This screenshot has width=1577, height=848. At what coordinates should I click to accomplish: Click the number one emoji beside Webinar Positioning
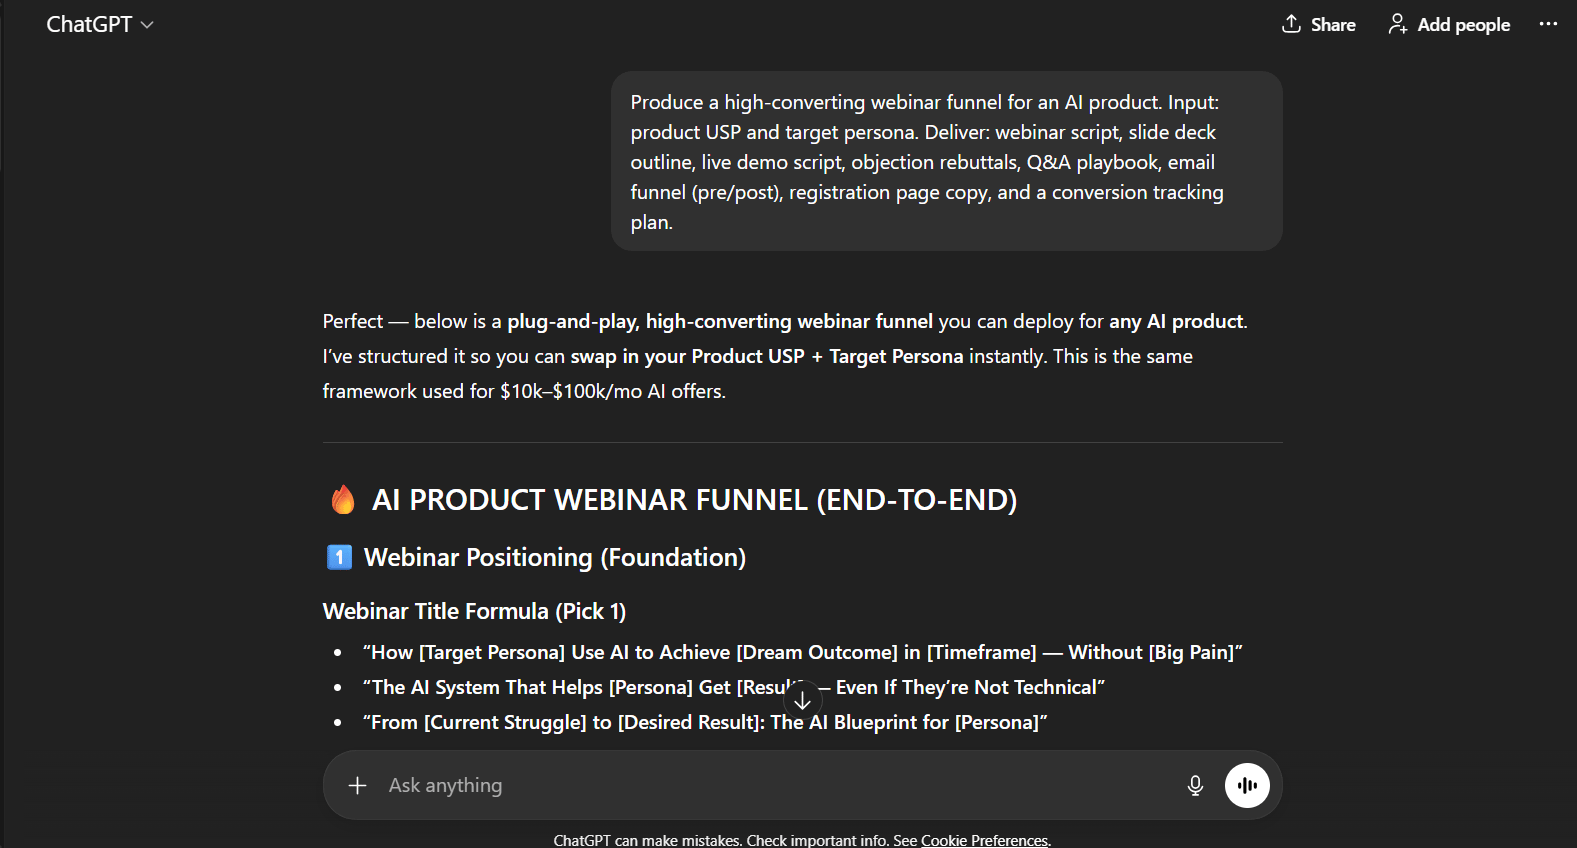339,557
